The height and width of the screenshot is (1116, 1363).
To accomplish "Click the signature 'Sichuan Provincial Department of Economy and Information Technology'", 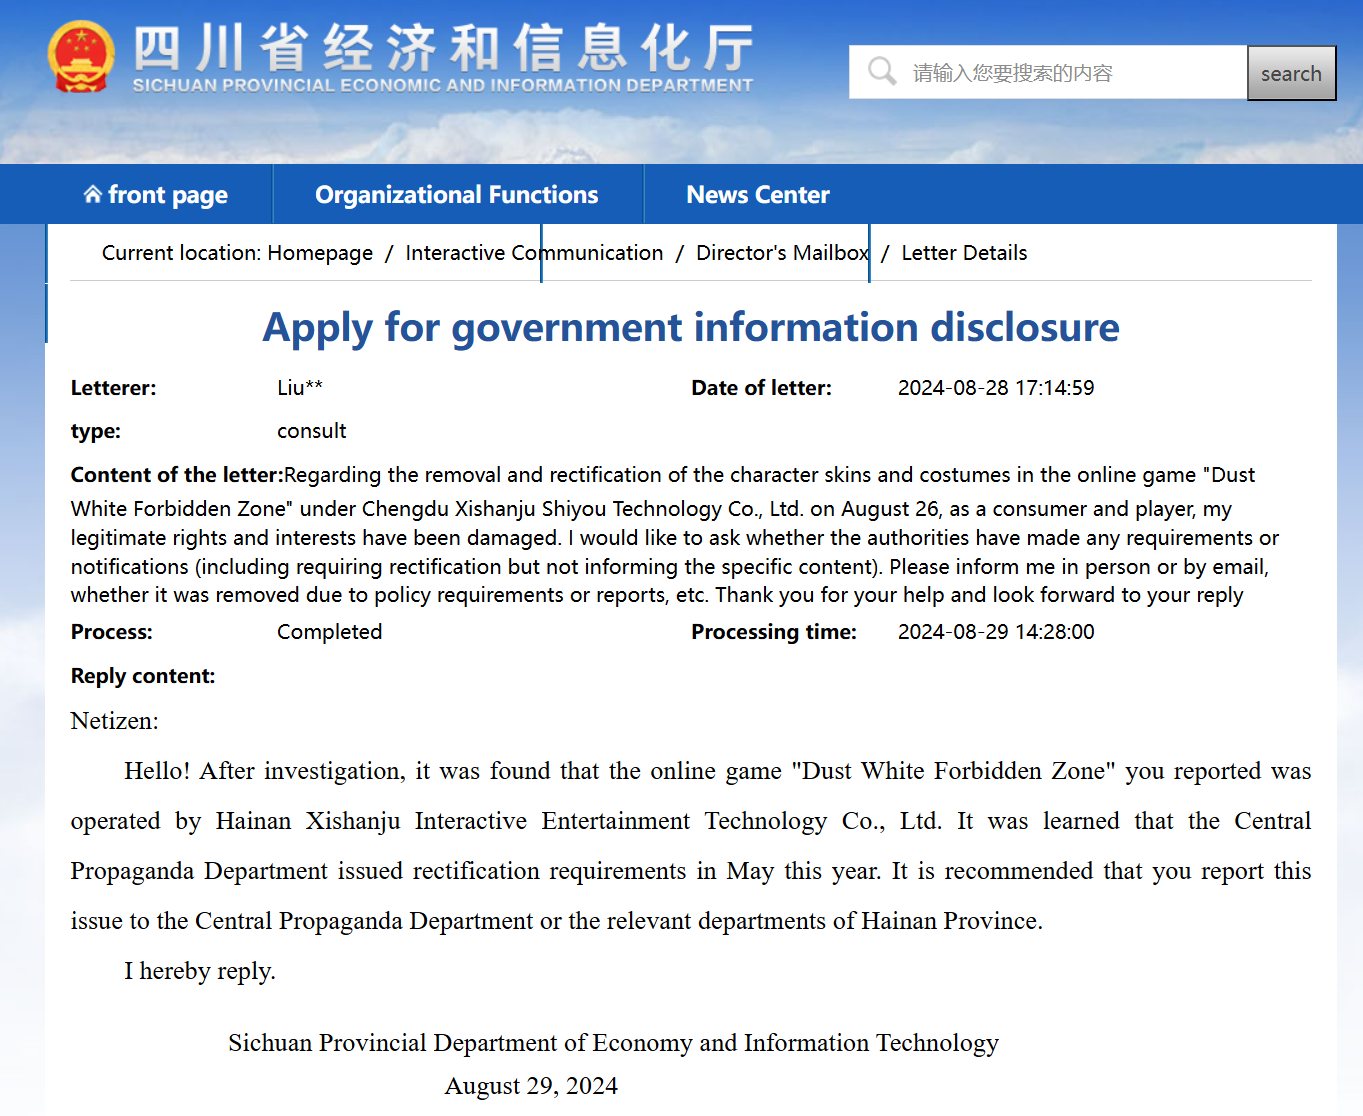I will [x=614, y=1043].
